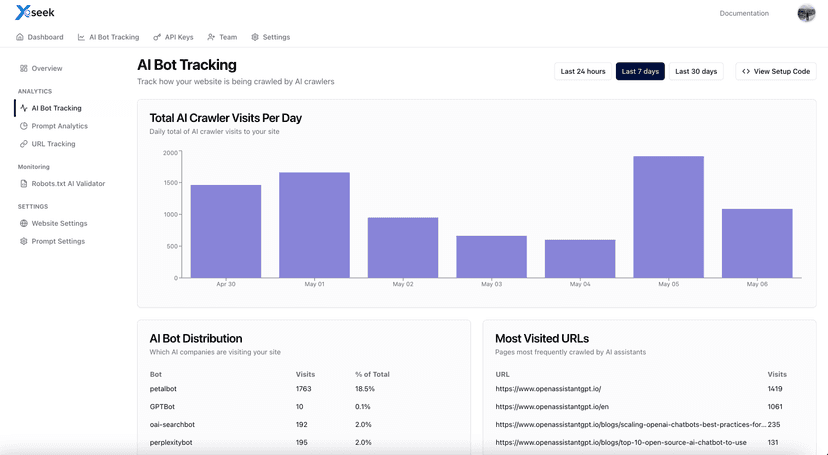Click the Prompt Settings gear icon

point(24,241)
